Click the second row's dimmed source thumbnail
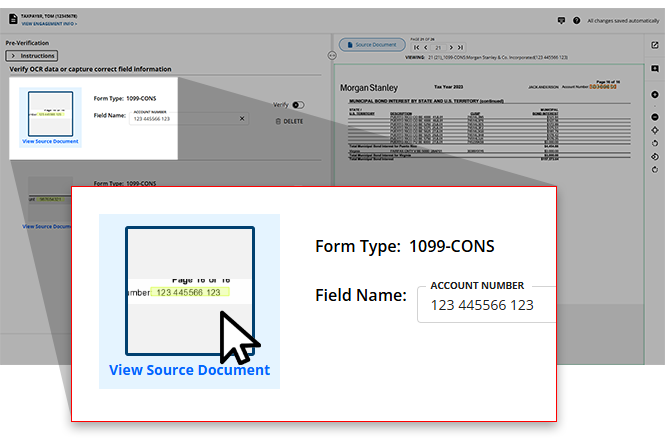665x441 pixels. point(50,199)
